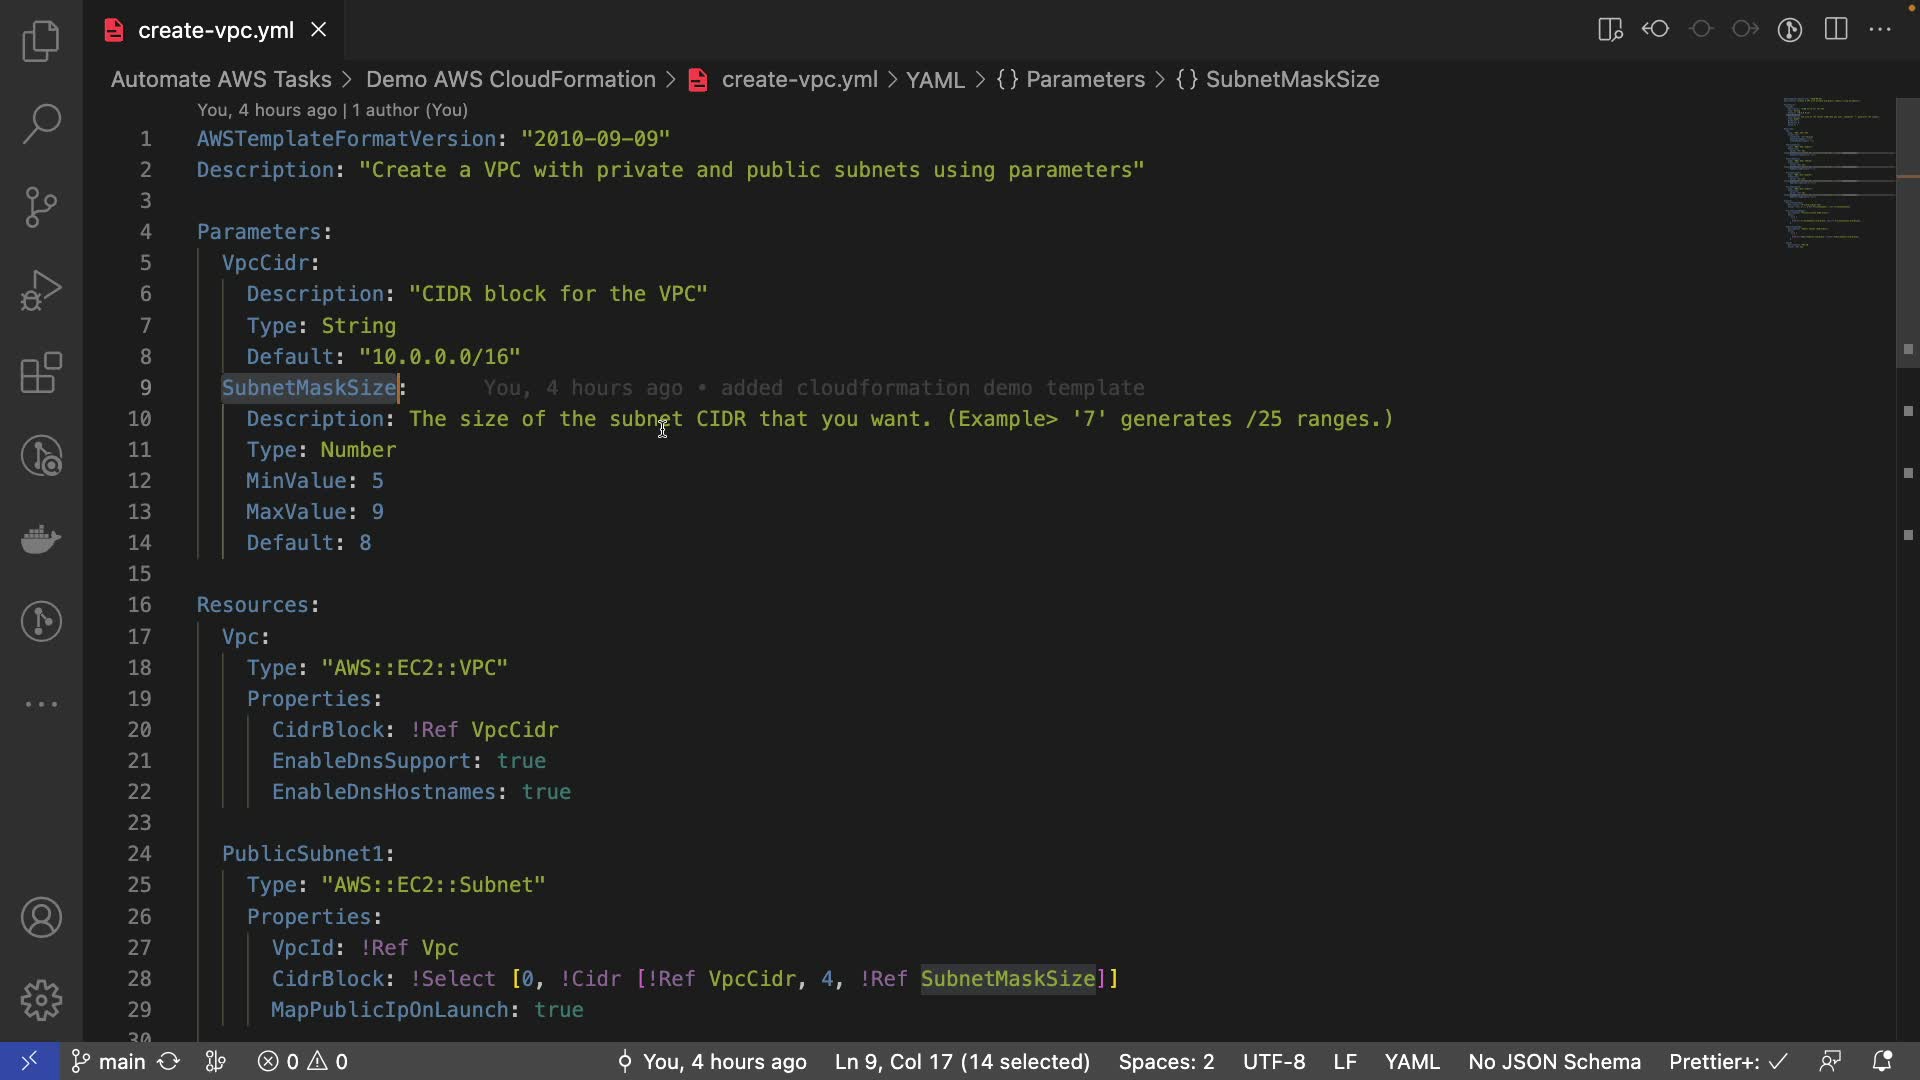Viewport: 1920px width, 1080px height.
Task: Open the Run and Debug view
Action: [x=41, y=291]
